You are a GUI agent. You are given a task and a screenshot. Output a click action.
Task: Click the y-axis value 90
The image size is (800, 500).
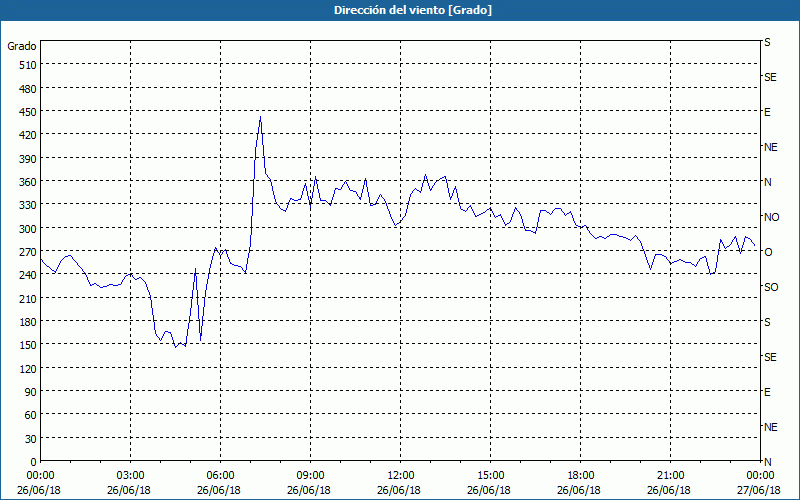[x=31, y=392]
